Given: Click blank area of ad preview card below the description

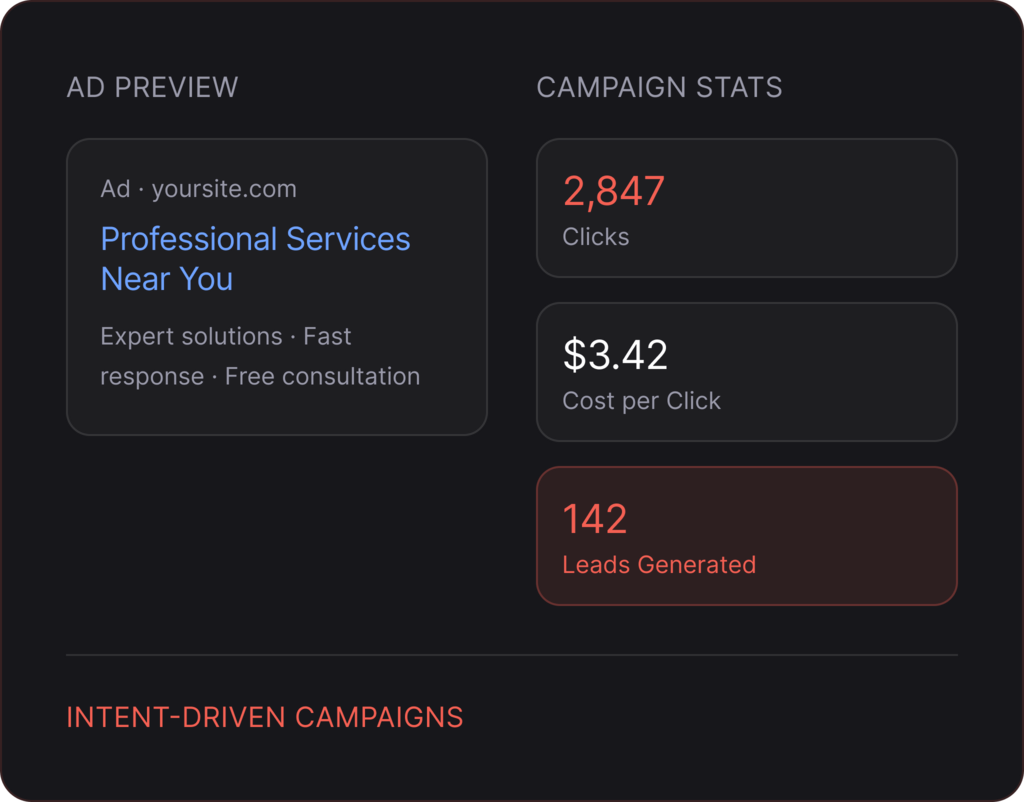Looking at the screenshot, I should coord(276,413).
